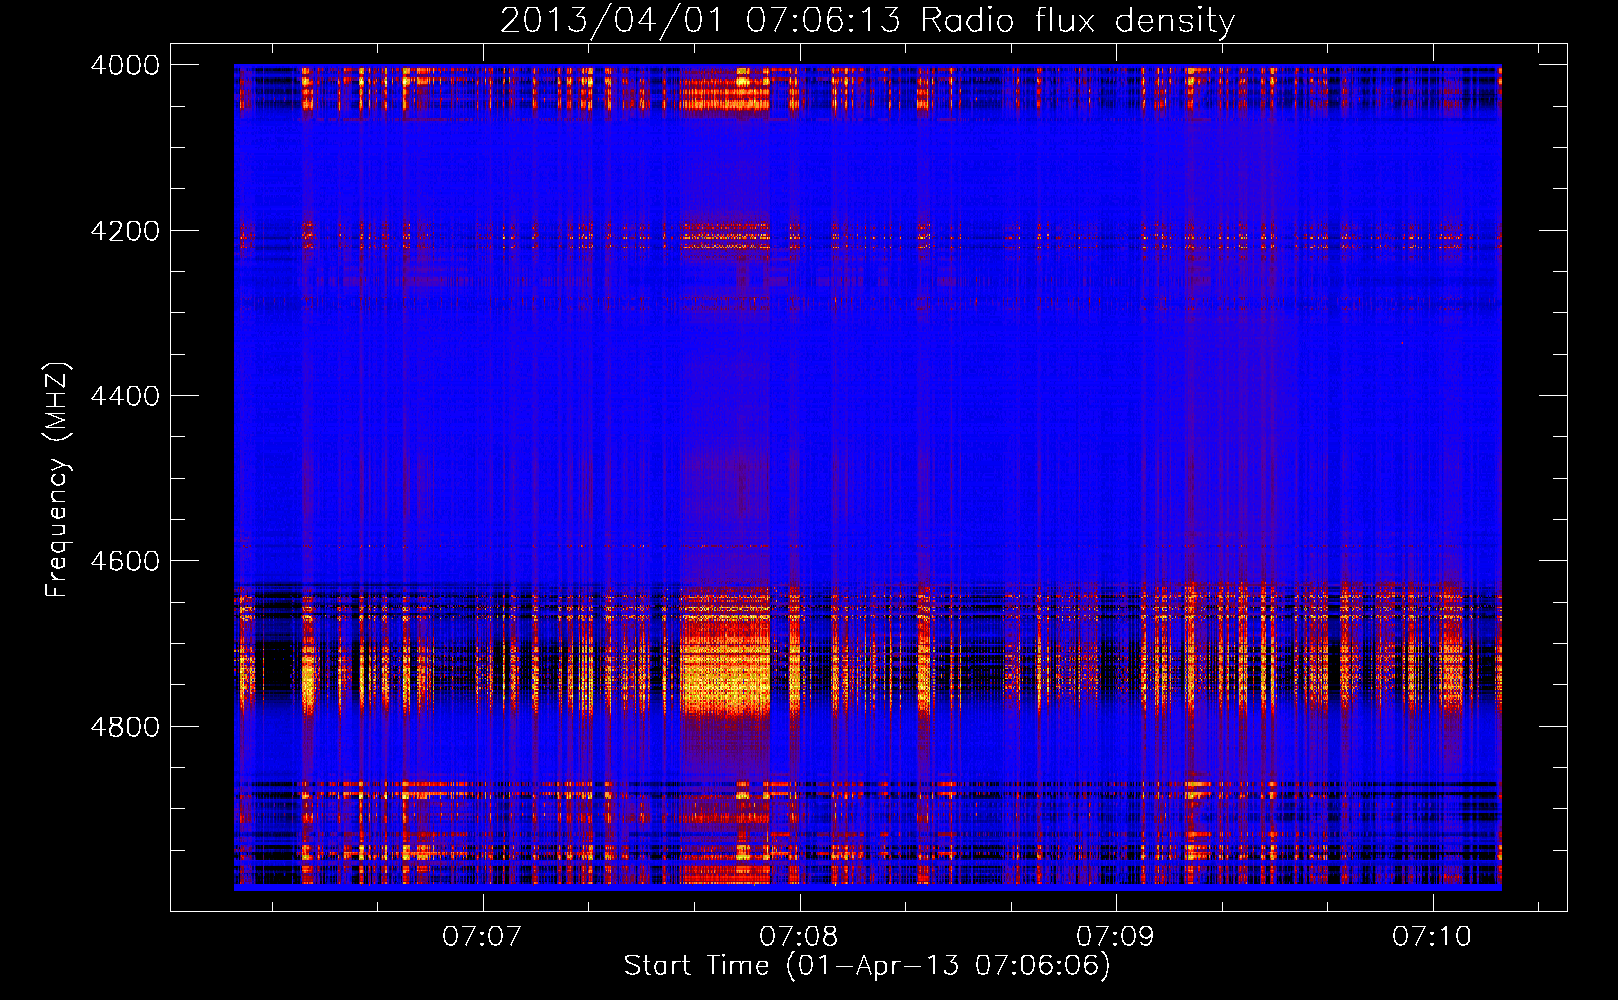
Task: Click the 4000 frequency tick label
Action: coord(125,65)
